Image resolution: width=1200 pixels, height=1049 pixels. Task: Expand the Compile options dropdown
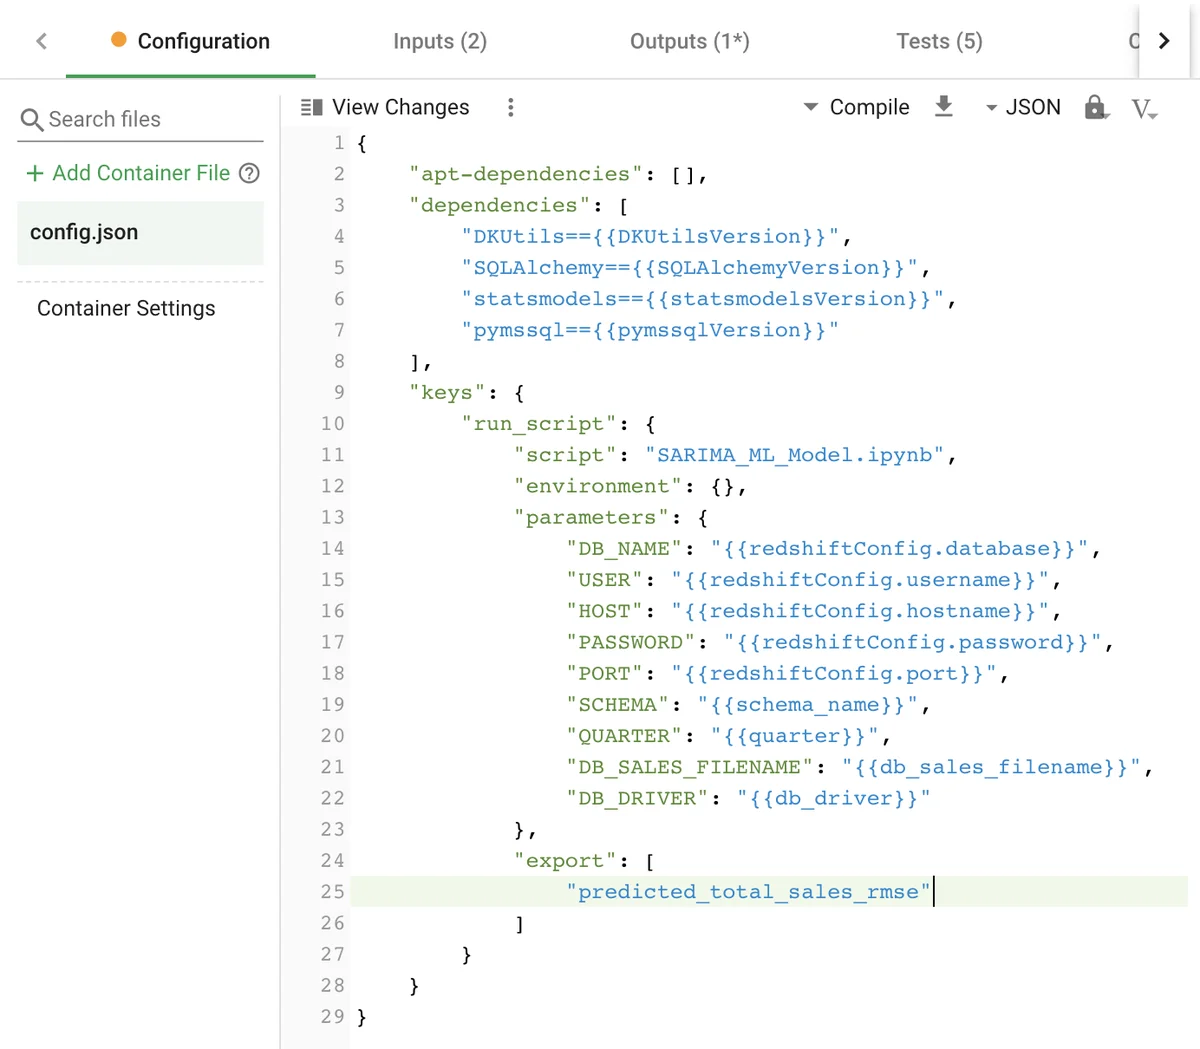(809, 107)
